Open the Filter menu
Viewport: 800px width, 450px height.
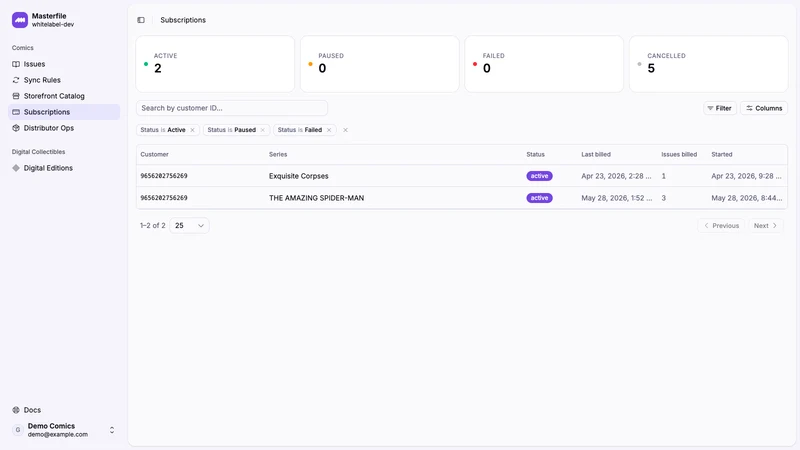click(x=720, y=108)
